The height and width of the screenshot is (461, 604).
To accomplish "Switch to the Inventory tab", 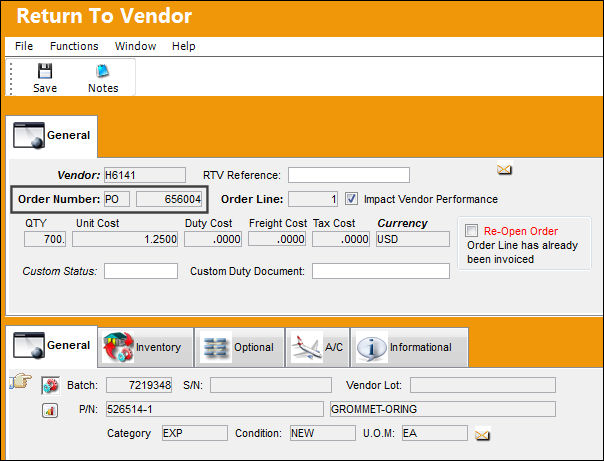I will (x=146, y=347).
